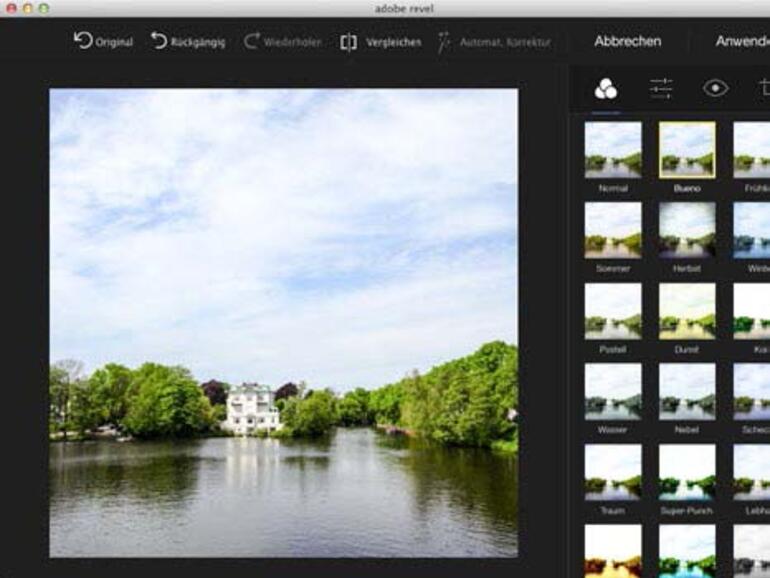Minimize the adobe revel window
The width and height of the screenshot is (770, 578).
28,8
